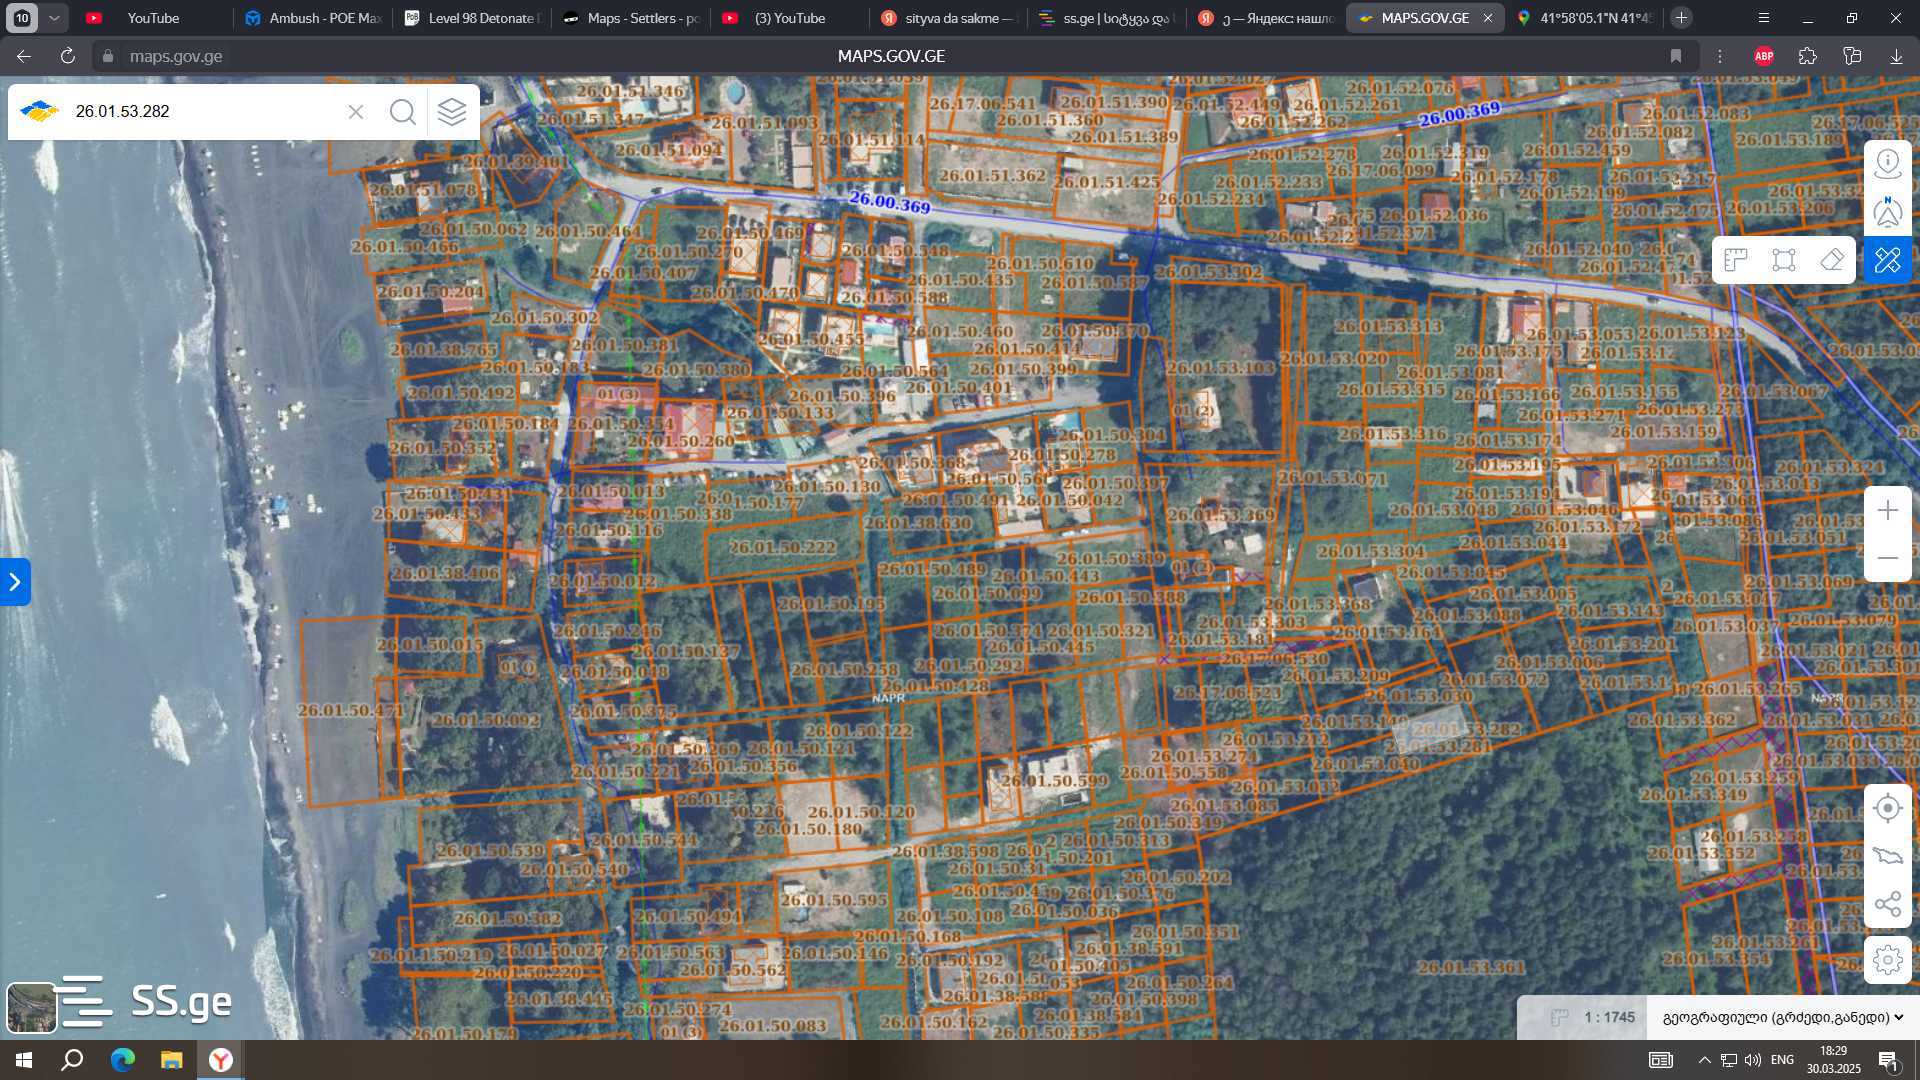
Task: Select the distance measure ruler tool
Action: pos(1735,260)
